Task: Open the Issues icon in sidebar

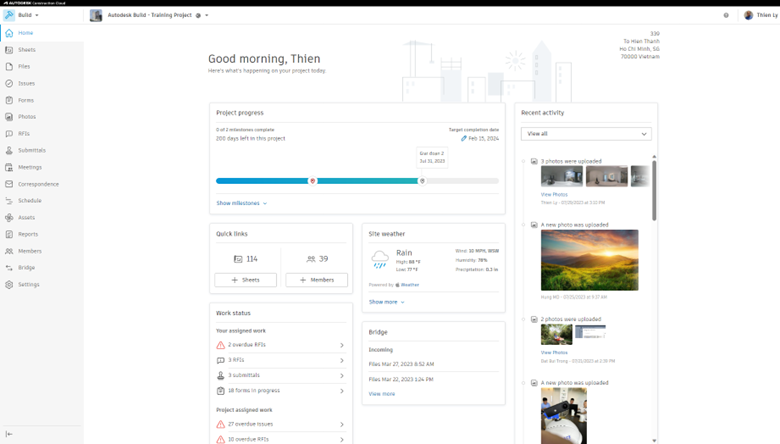Action: 9,84
